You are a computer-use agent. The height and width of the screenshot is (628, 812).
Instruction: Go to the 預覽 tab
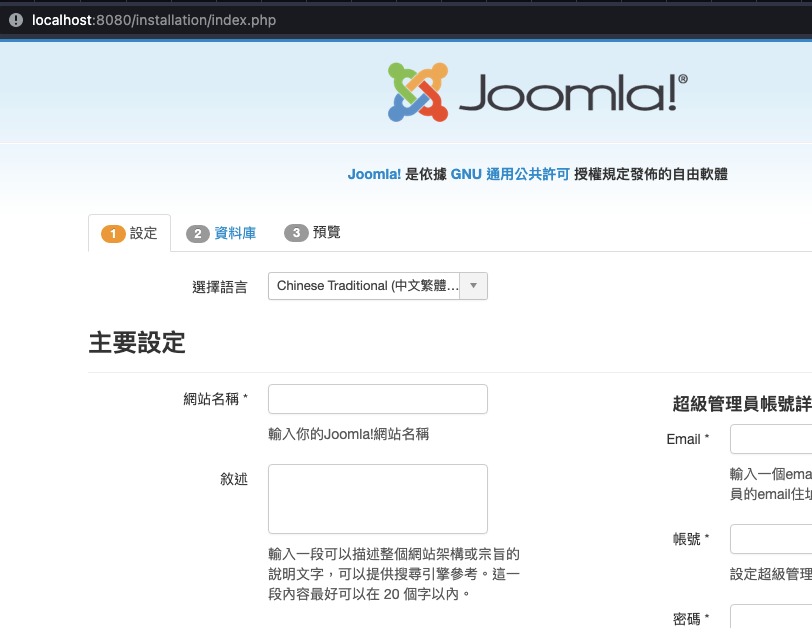click(x=312, y=233)
